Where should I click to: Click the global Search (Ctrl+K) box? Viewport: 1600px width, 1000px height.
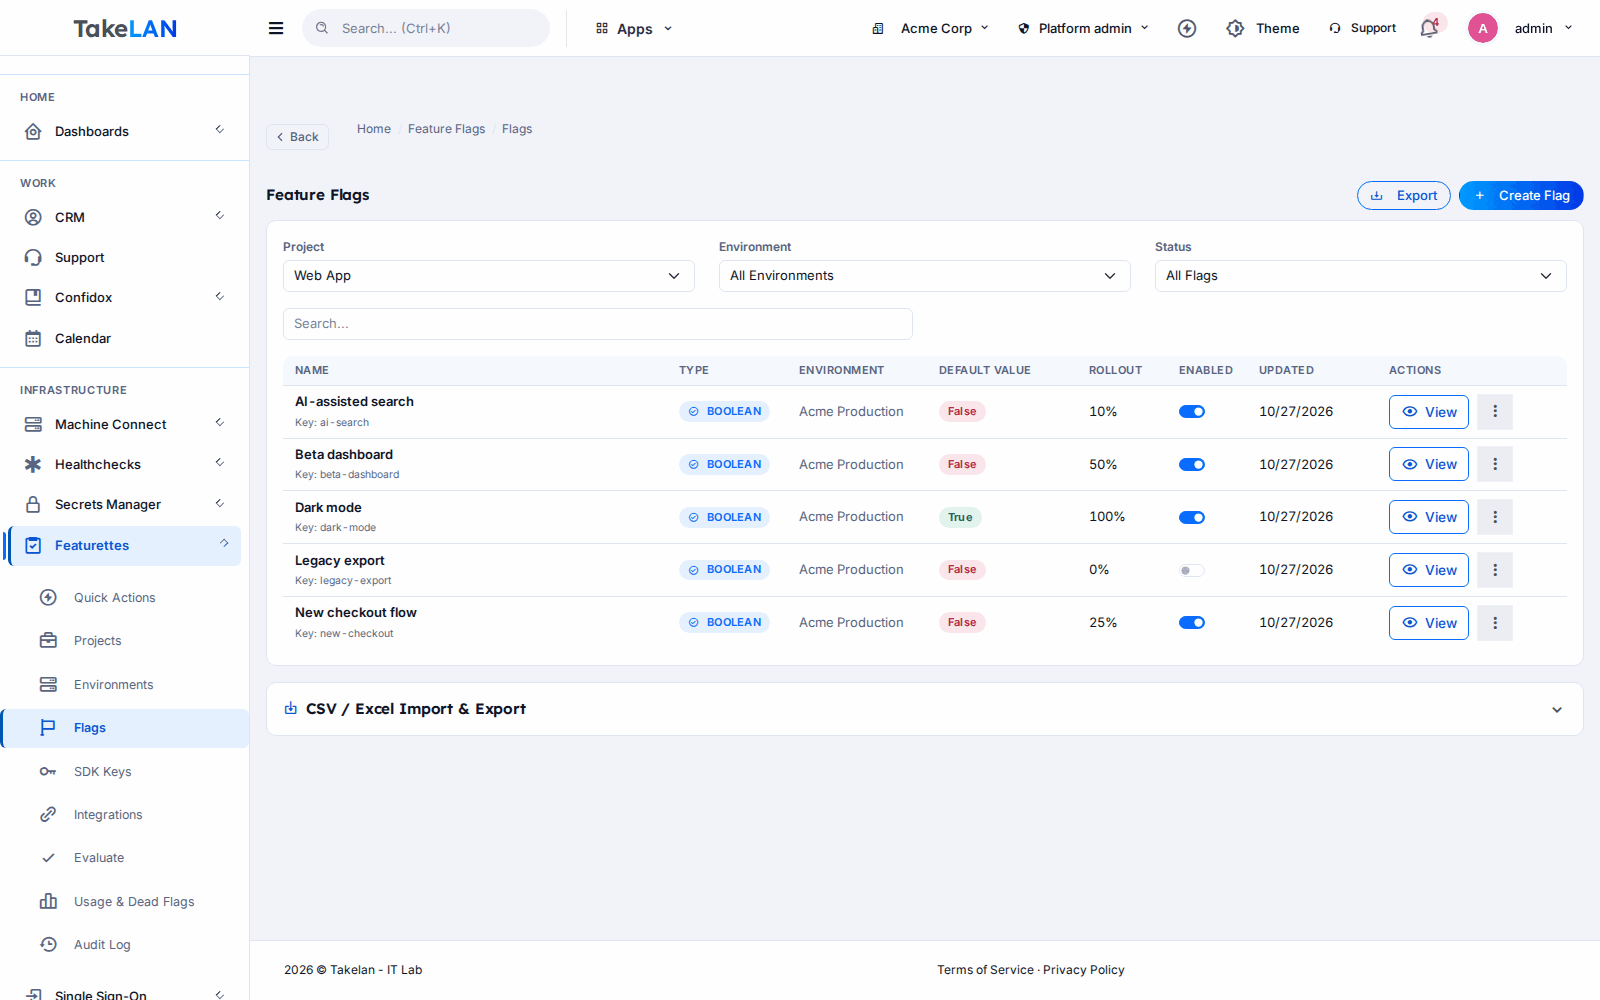[x=426, y=28]
